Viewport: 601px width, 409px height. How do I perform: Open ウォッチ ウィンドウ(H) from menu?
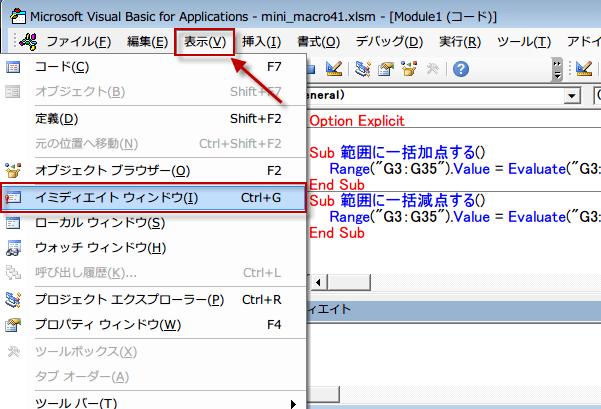click(x=153, y=248)
